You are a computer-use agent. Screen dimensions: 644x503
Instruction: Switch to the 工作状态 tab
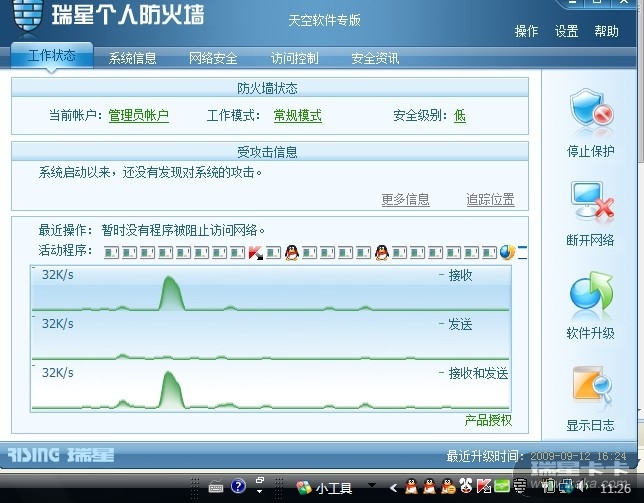52,55
